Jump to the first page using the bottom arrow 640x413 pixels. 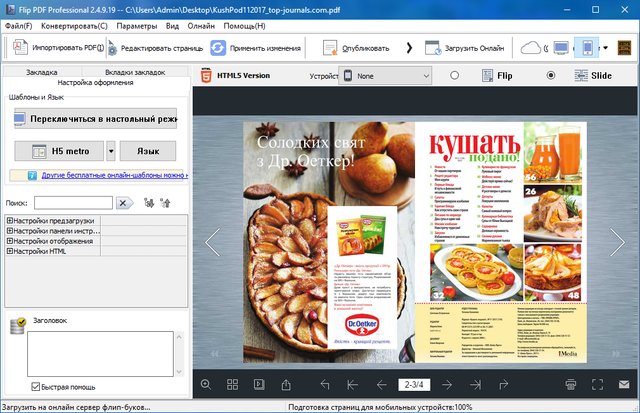[353, 384]
